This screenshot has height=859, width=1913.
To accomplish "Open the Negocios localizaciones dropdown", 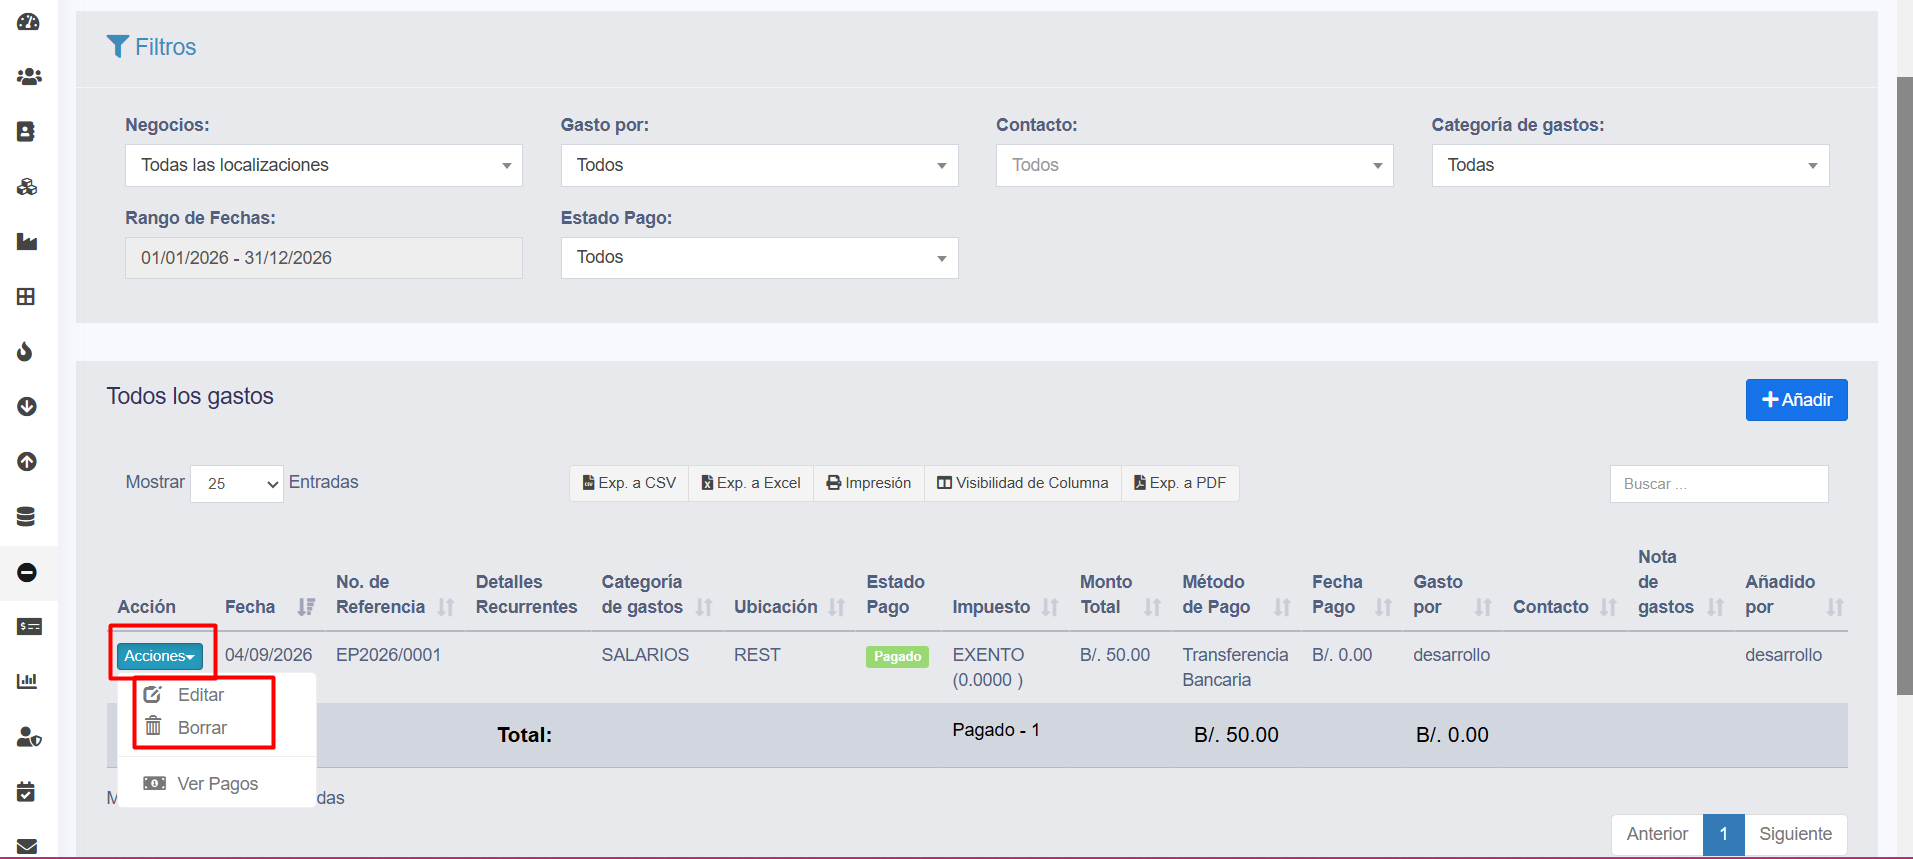I will (324, 165).
